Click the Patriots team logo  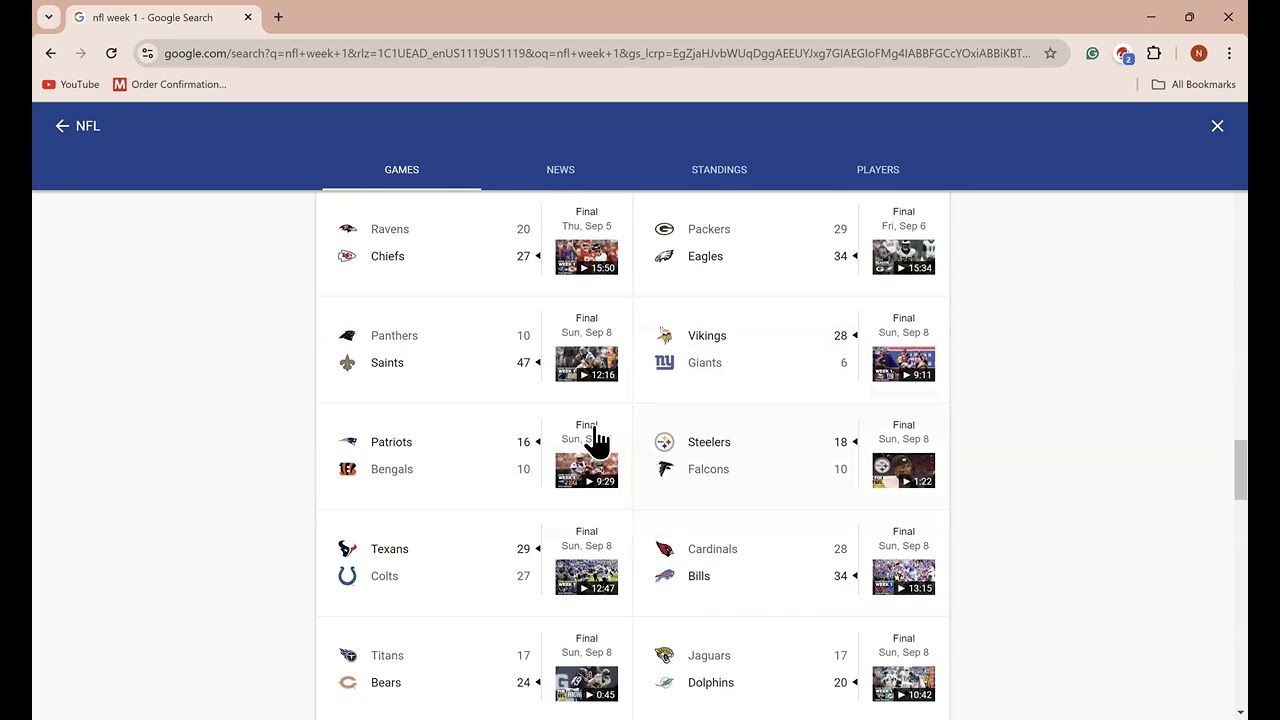347,442
